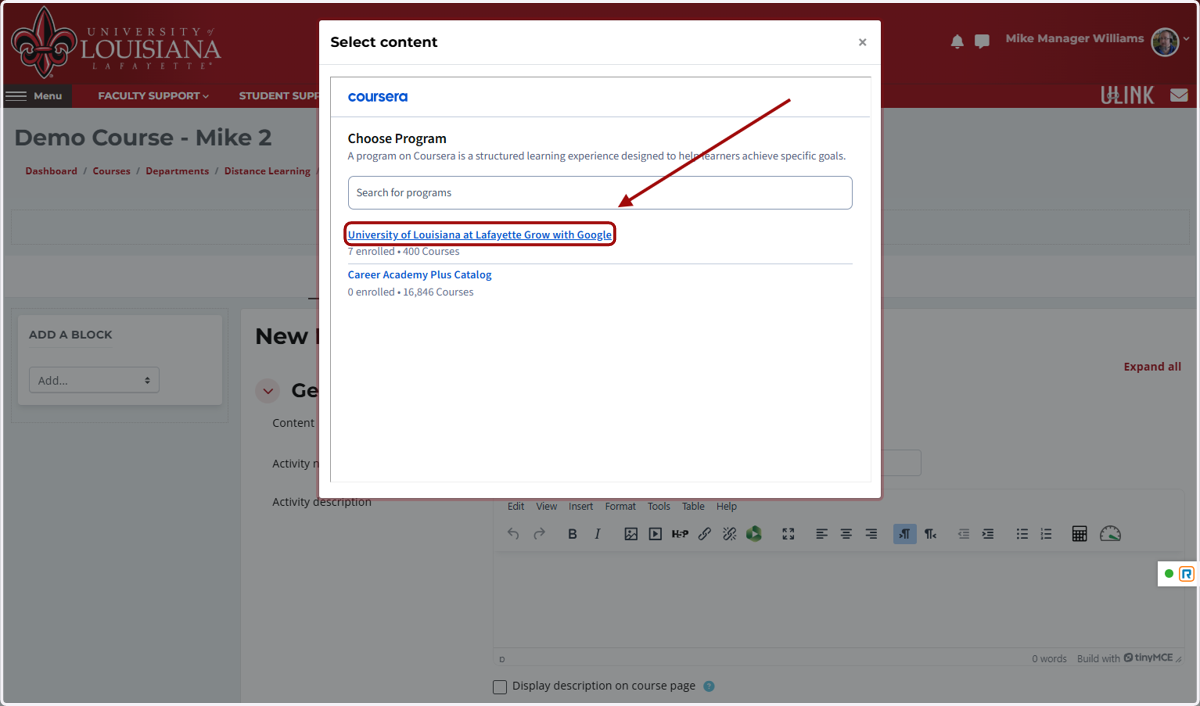Click the ULink logo in header
Screen dimensions: 1200x706
[1127, 96]
